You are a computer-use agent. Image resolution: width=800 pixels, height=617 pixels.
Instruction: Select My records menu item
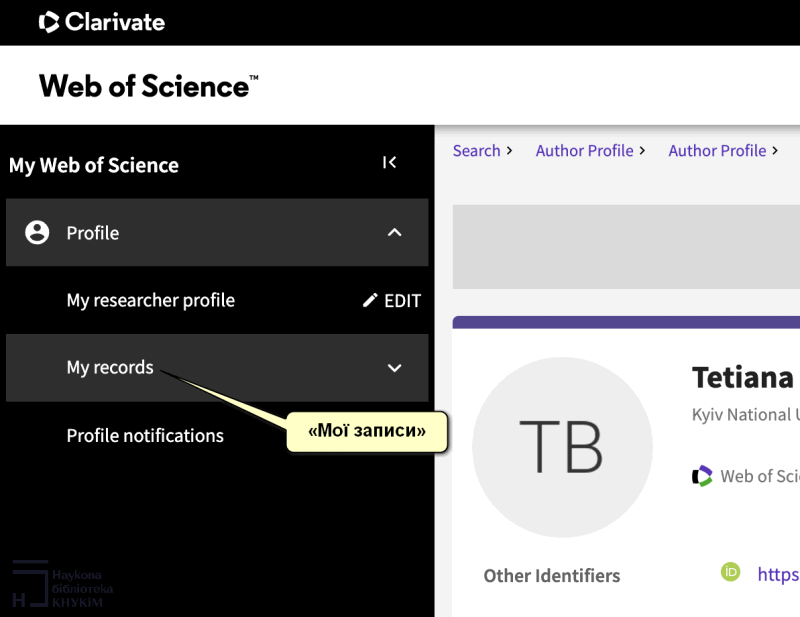110,368
